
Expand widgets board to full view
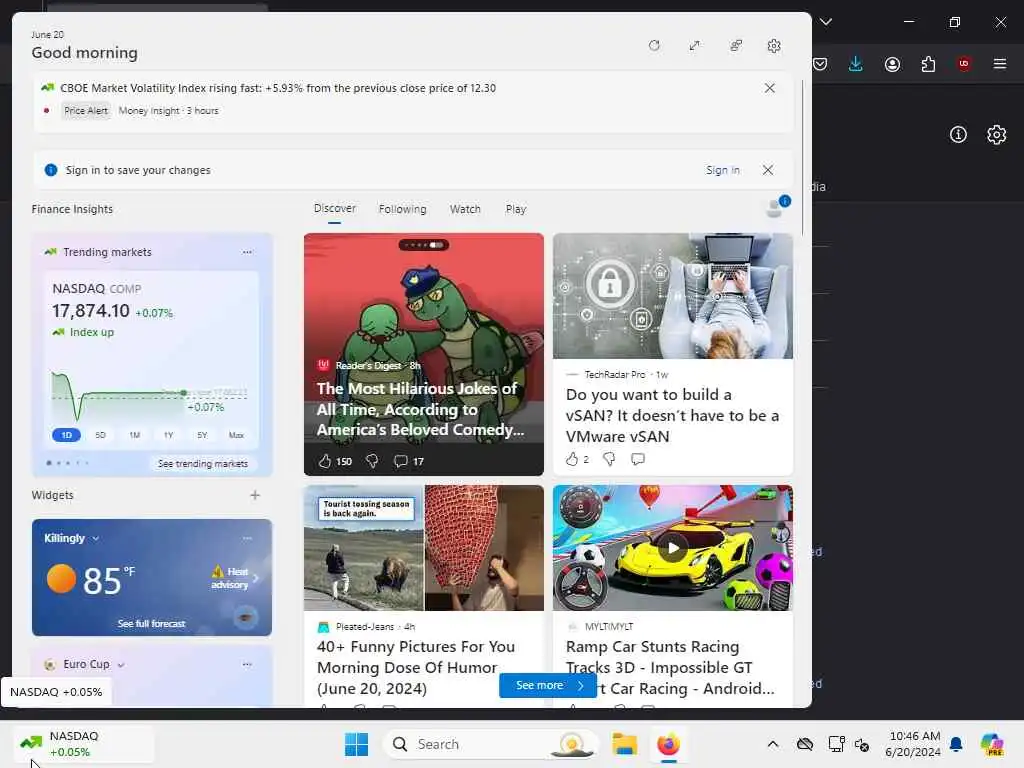[694, 46]
